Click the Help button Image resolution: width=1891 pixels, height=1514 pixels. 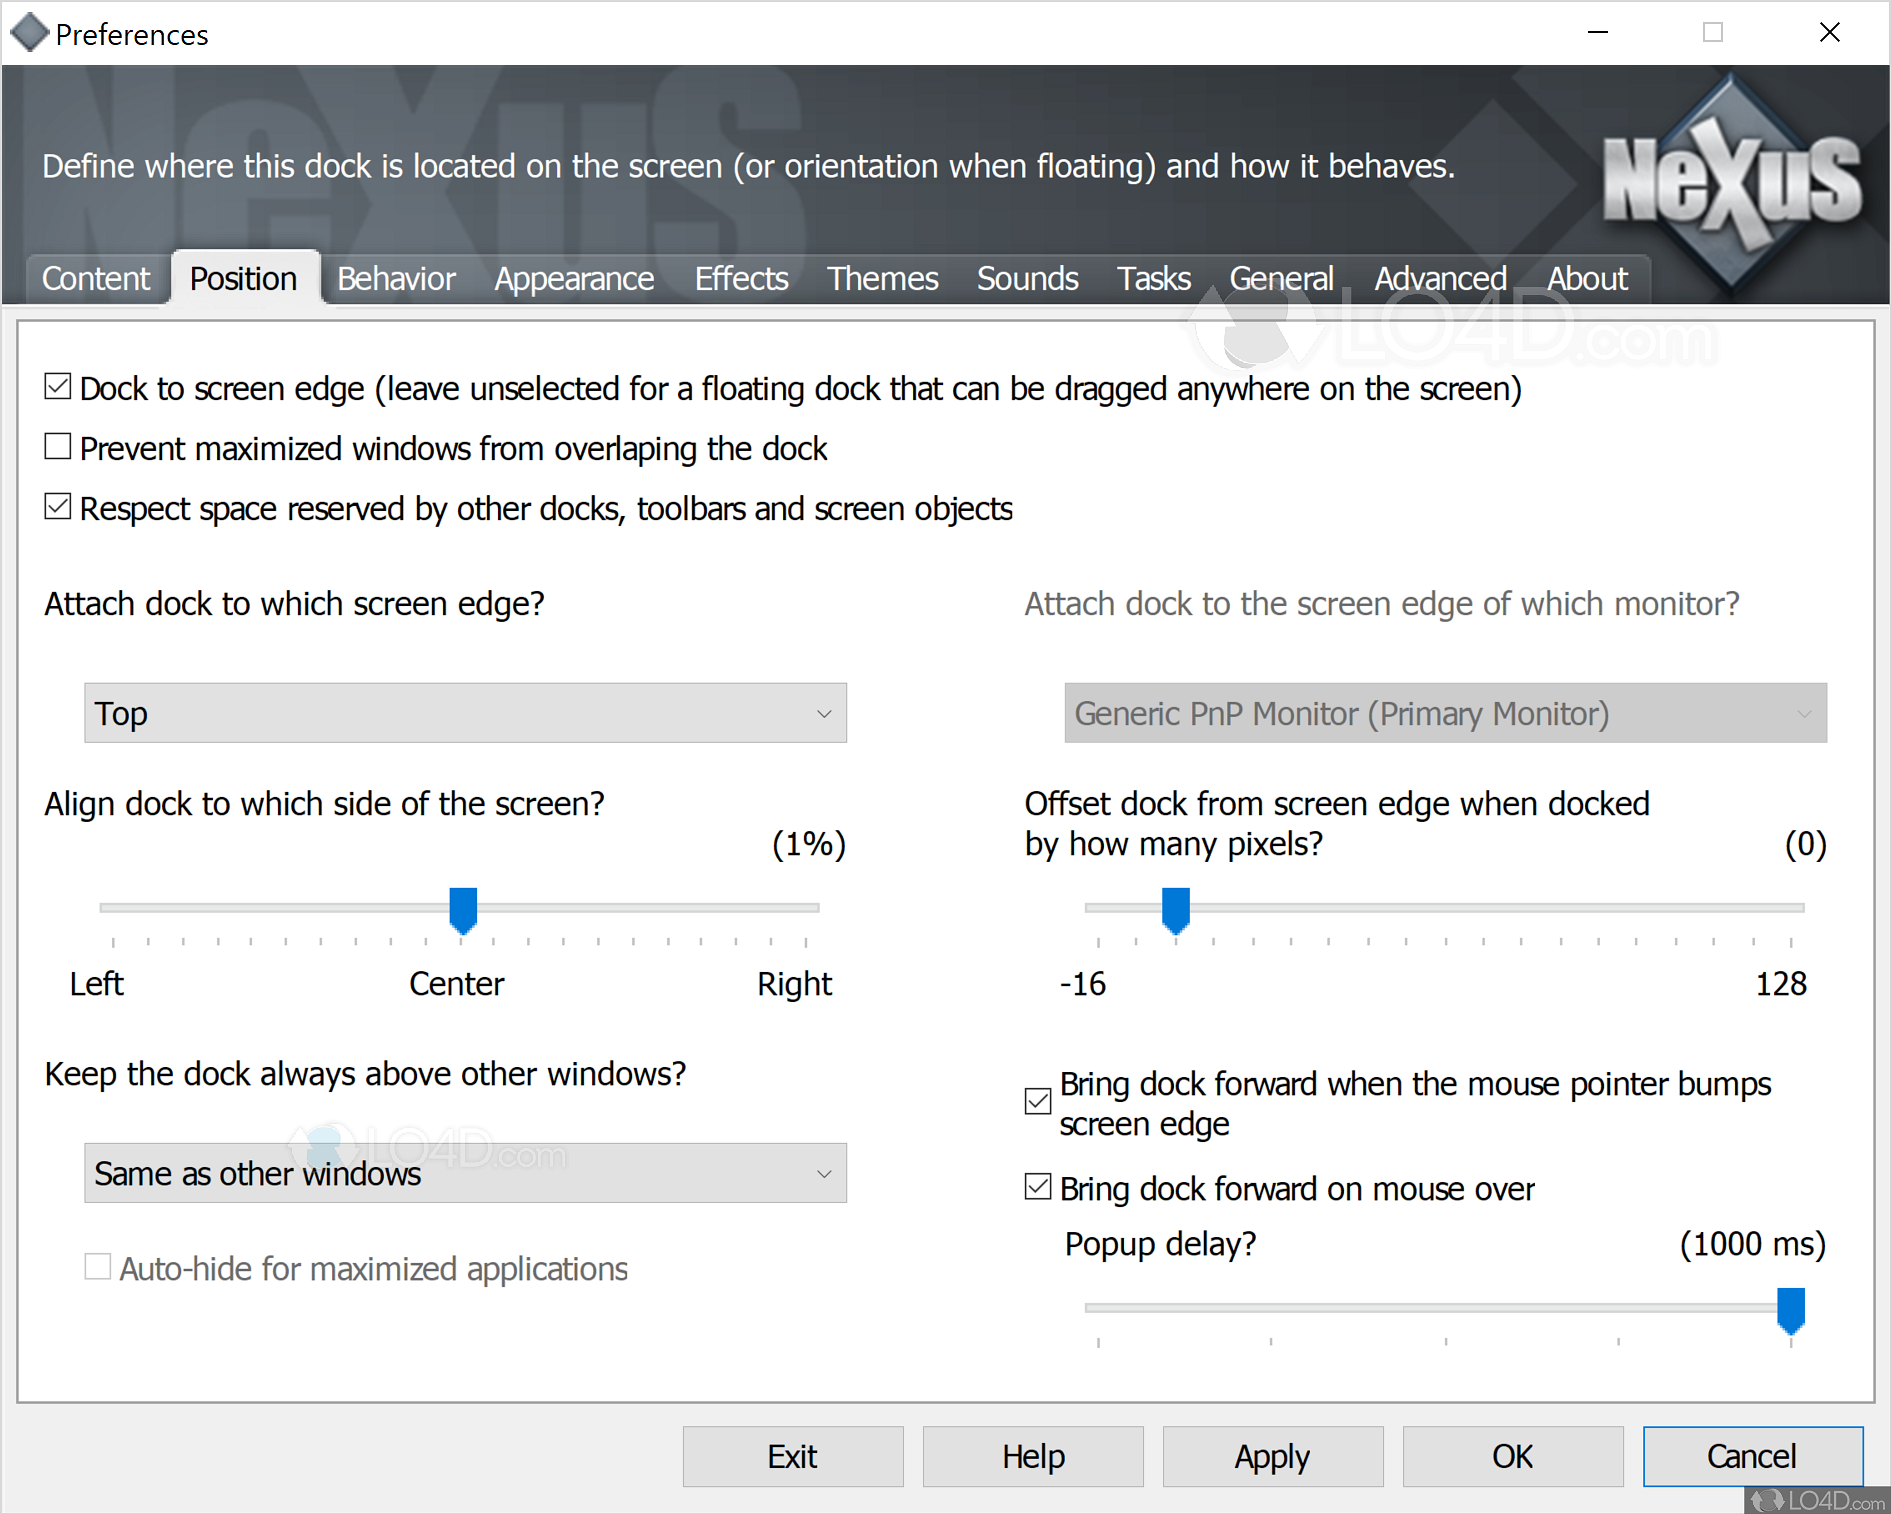point(1033,1456)
